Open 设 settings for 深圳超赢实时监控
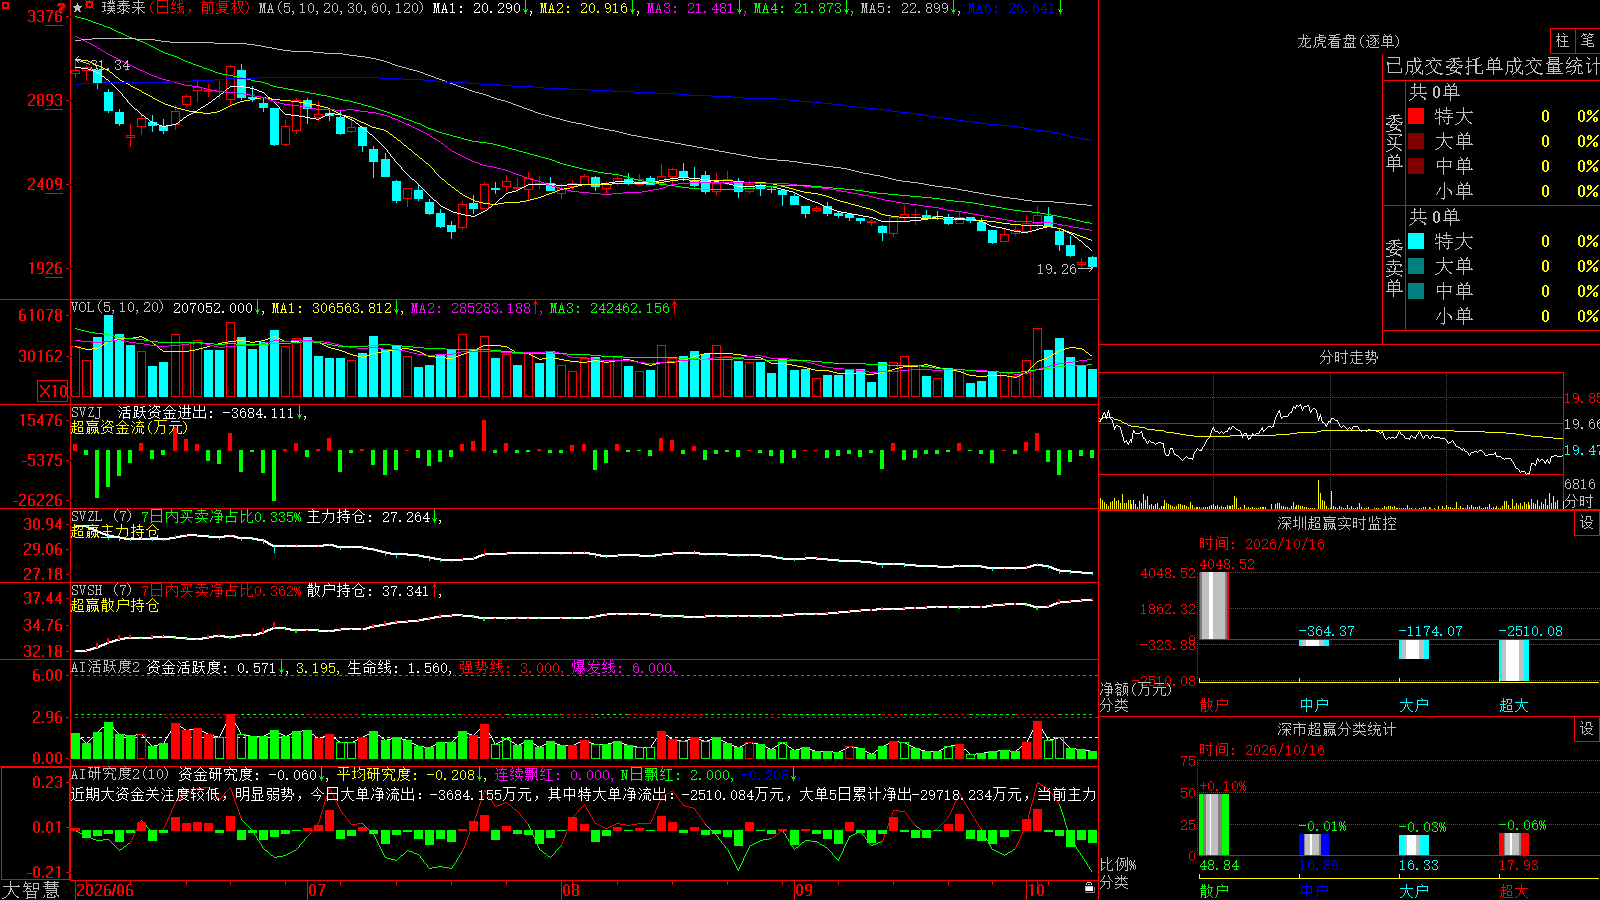Viewport: 1600px width, 900px height. (1587, 523)
